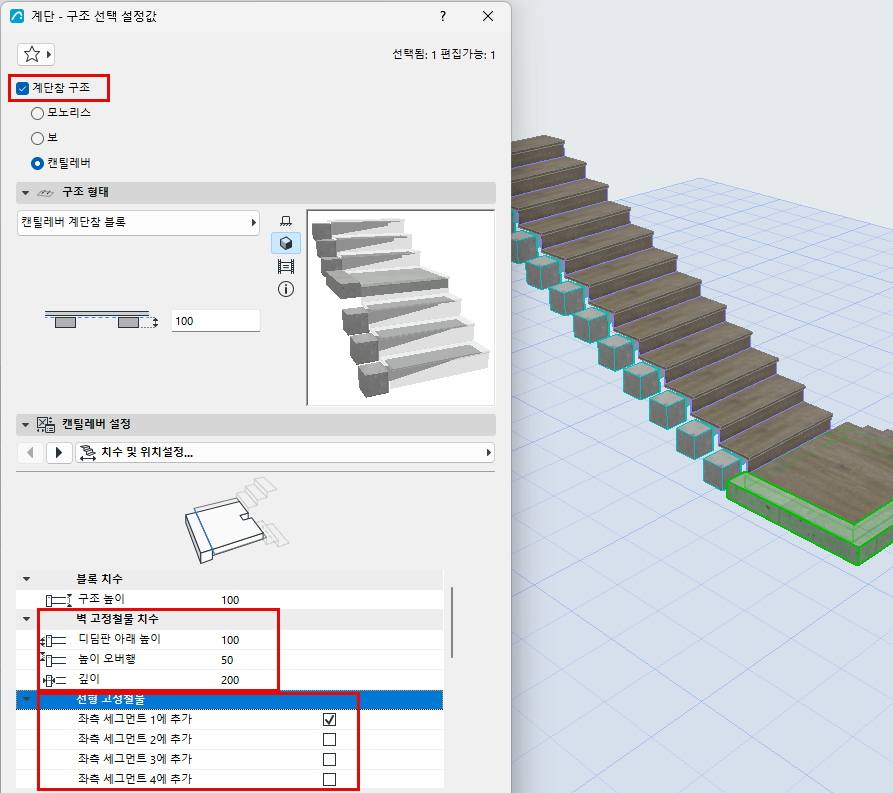The height and width of the screenshot is (793, 893).
Task: Select the 모노리스 radio option
Action: point(38,113)
